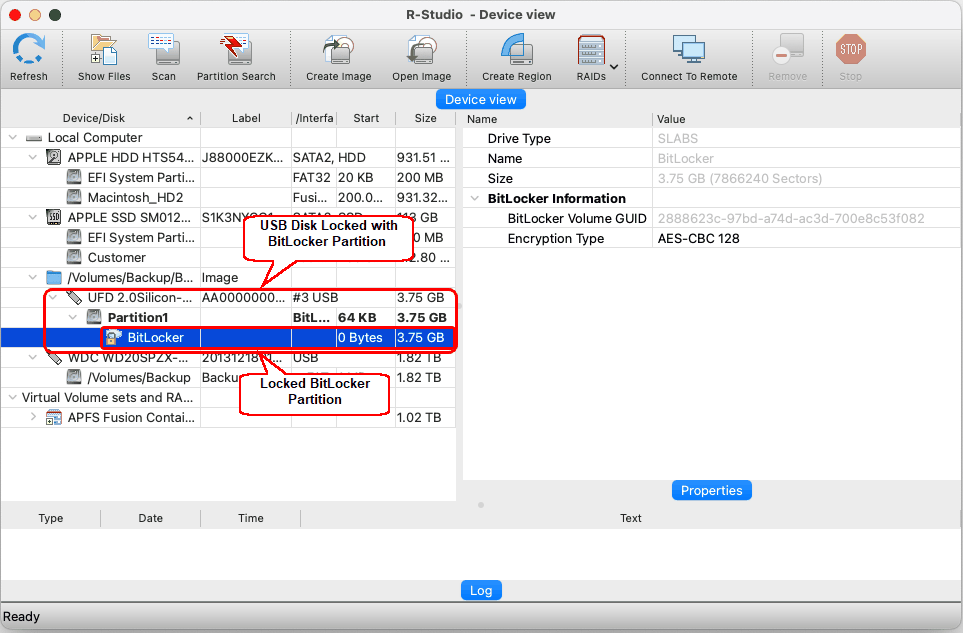Click the Local Computer icon
This screenshot has width=963, height=633.
[34, 138]
